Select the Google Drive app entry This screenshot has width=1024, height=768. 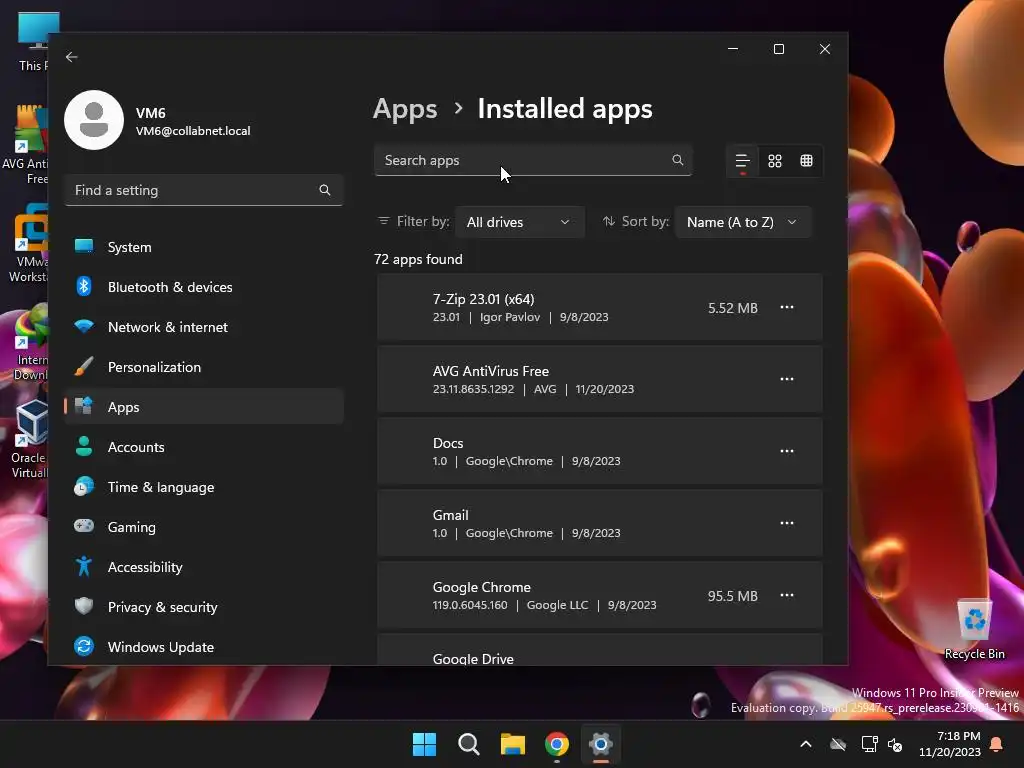pyautogui.click(x=600, y=650)
